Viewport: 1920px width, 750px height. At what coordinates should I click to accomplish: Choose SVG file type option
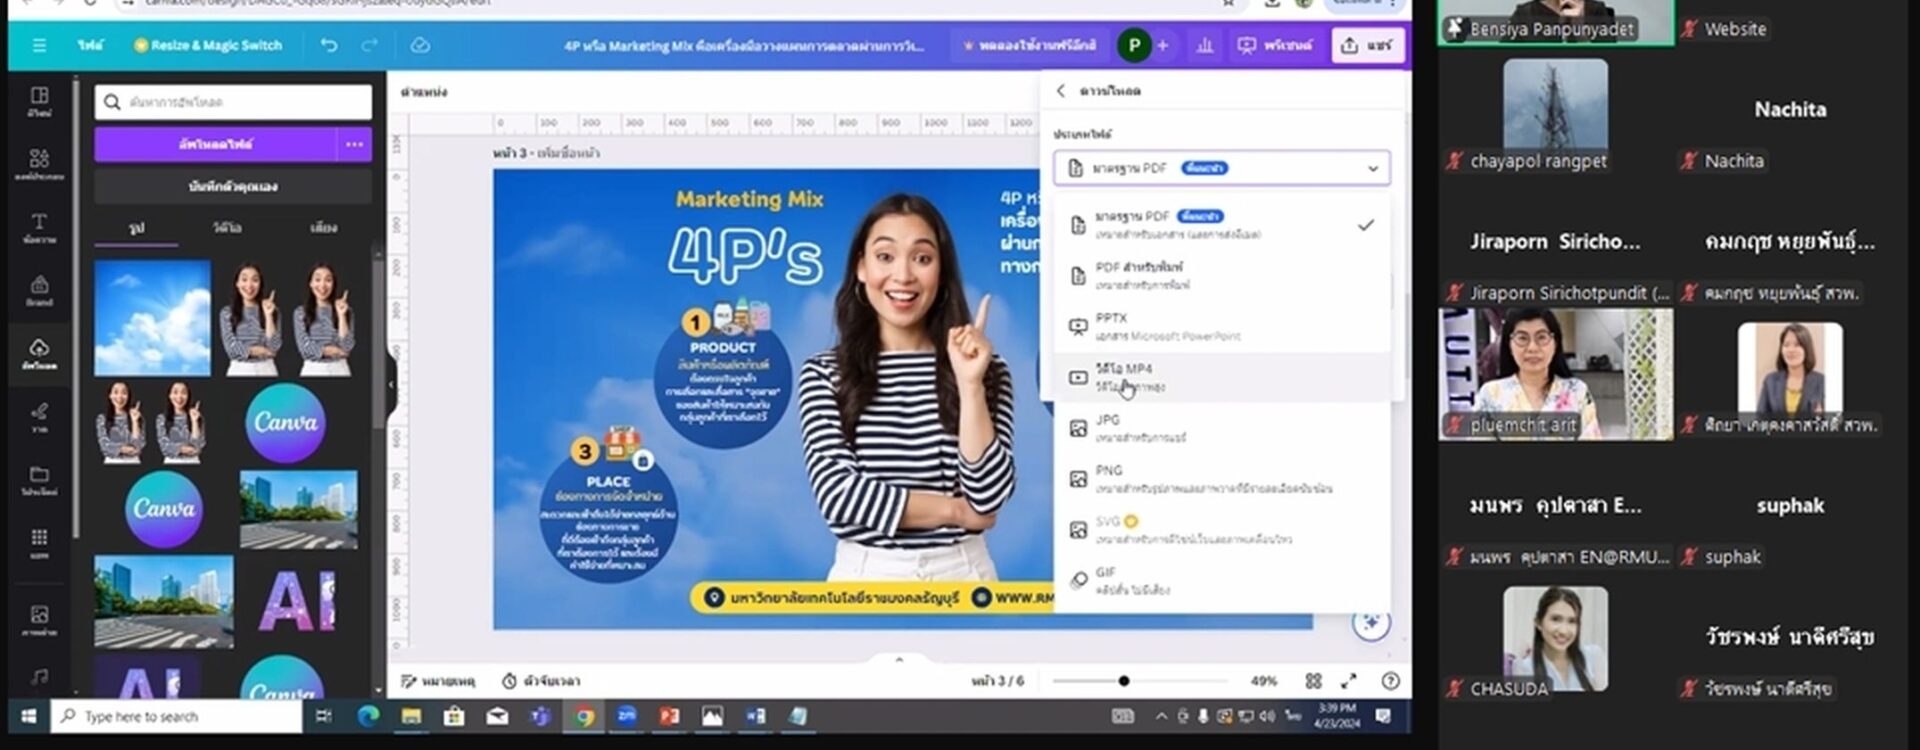[1221, 530]
